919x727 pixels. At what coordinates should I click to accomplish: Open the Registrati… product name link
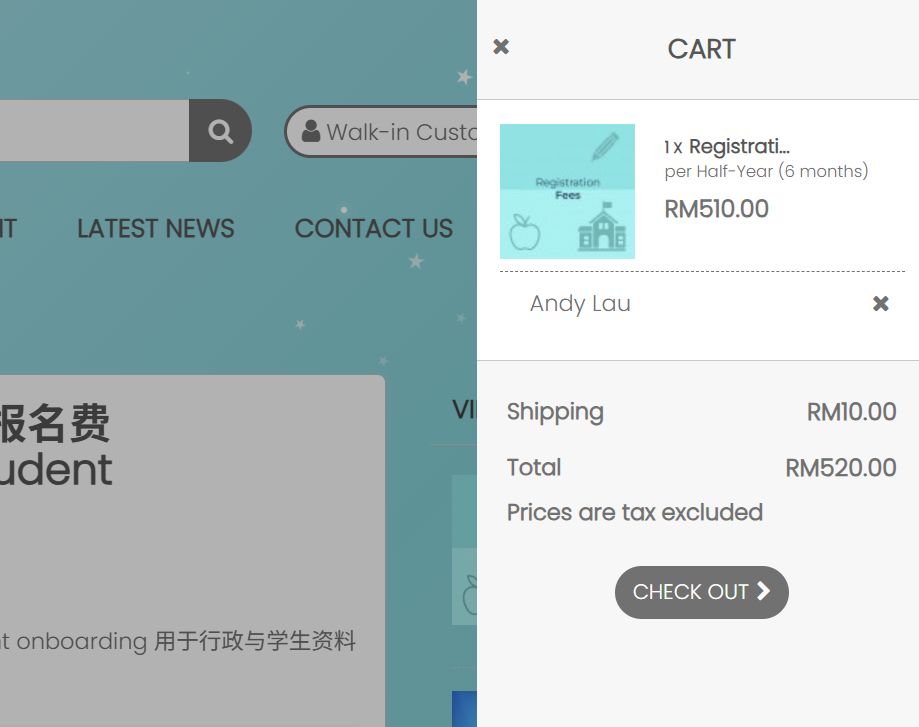click(x=739, y=147)
